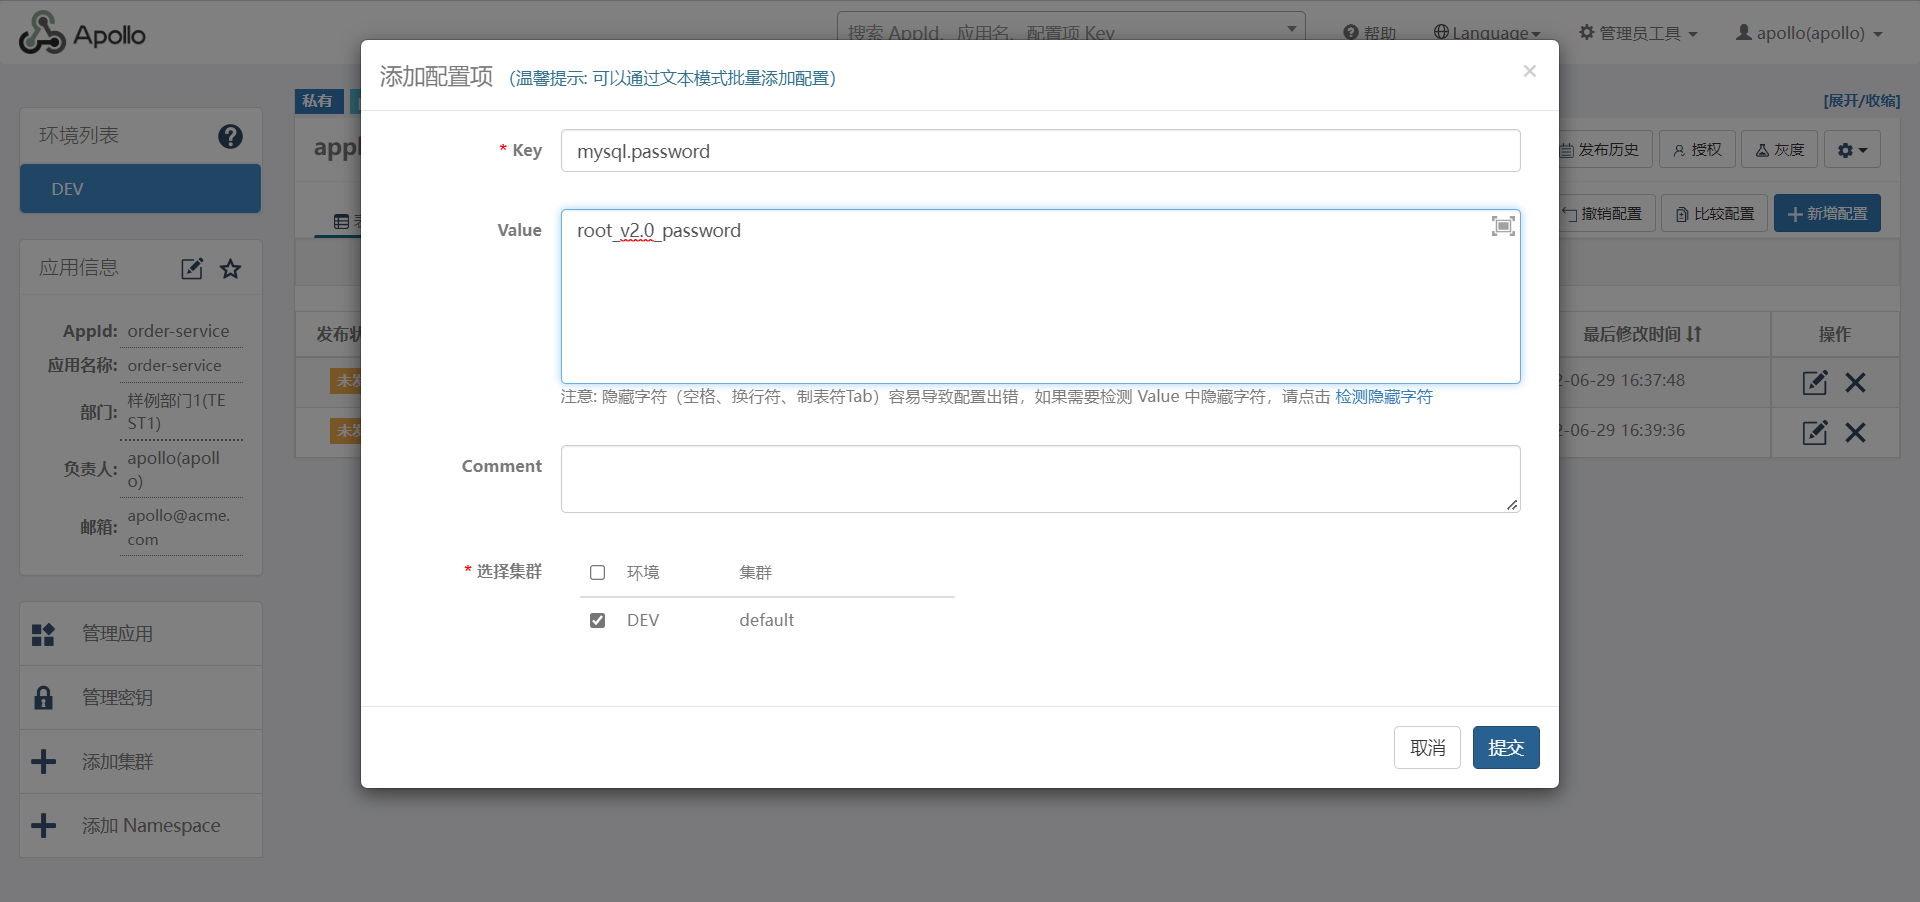Click the fullscreen expand icon in Value box
This screenshot has height=902, width=1920.
tap(1502, 226)
